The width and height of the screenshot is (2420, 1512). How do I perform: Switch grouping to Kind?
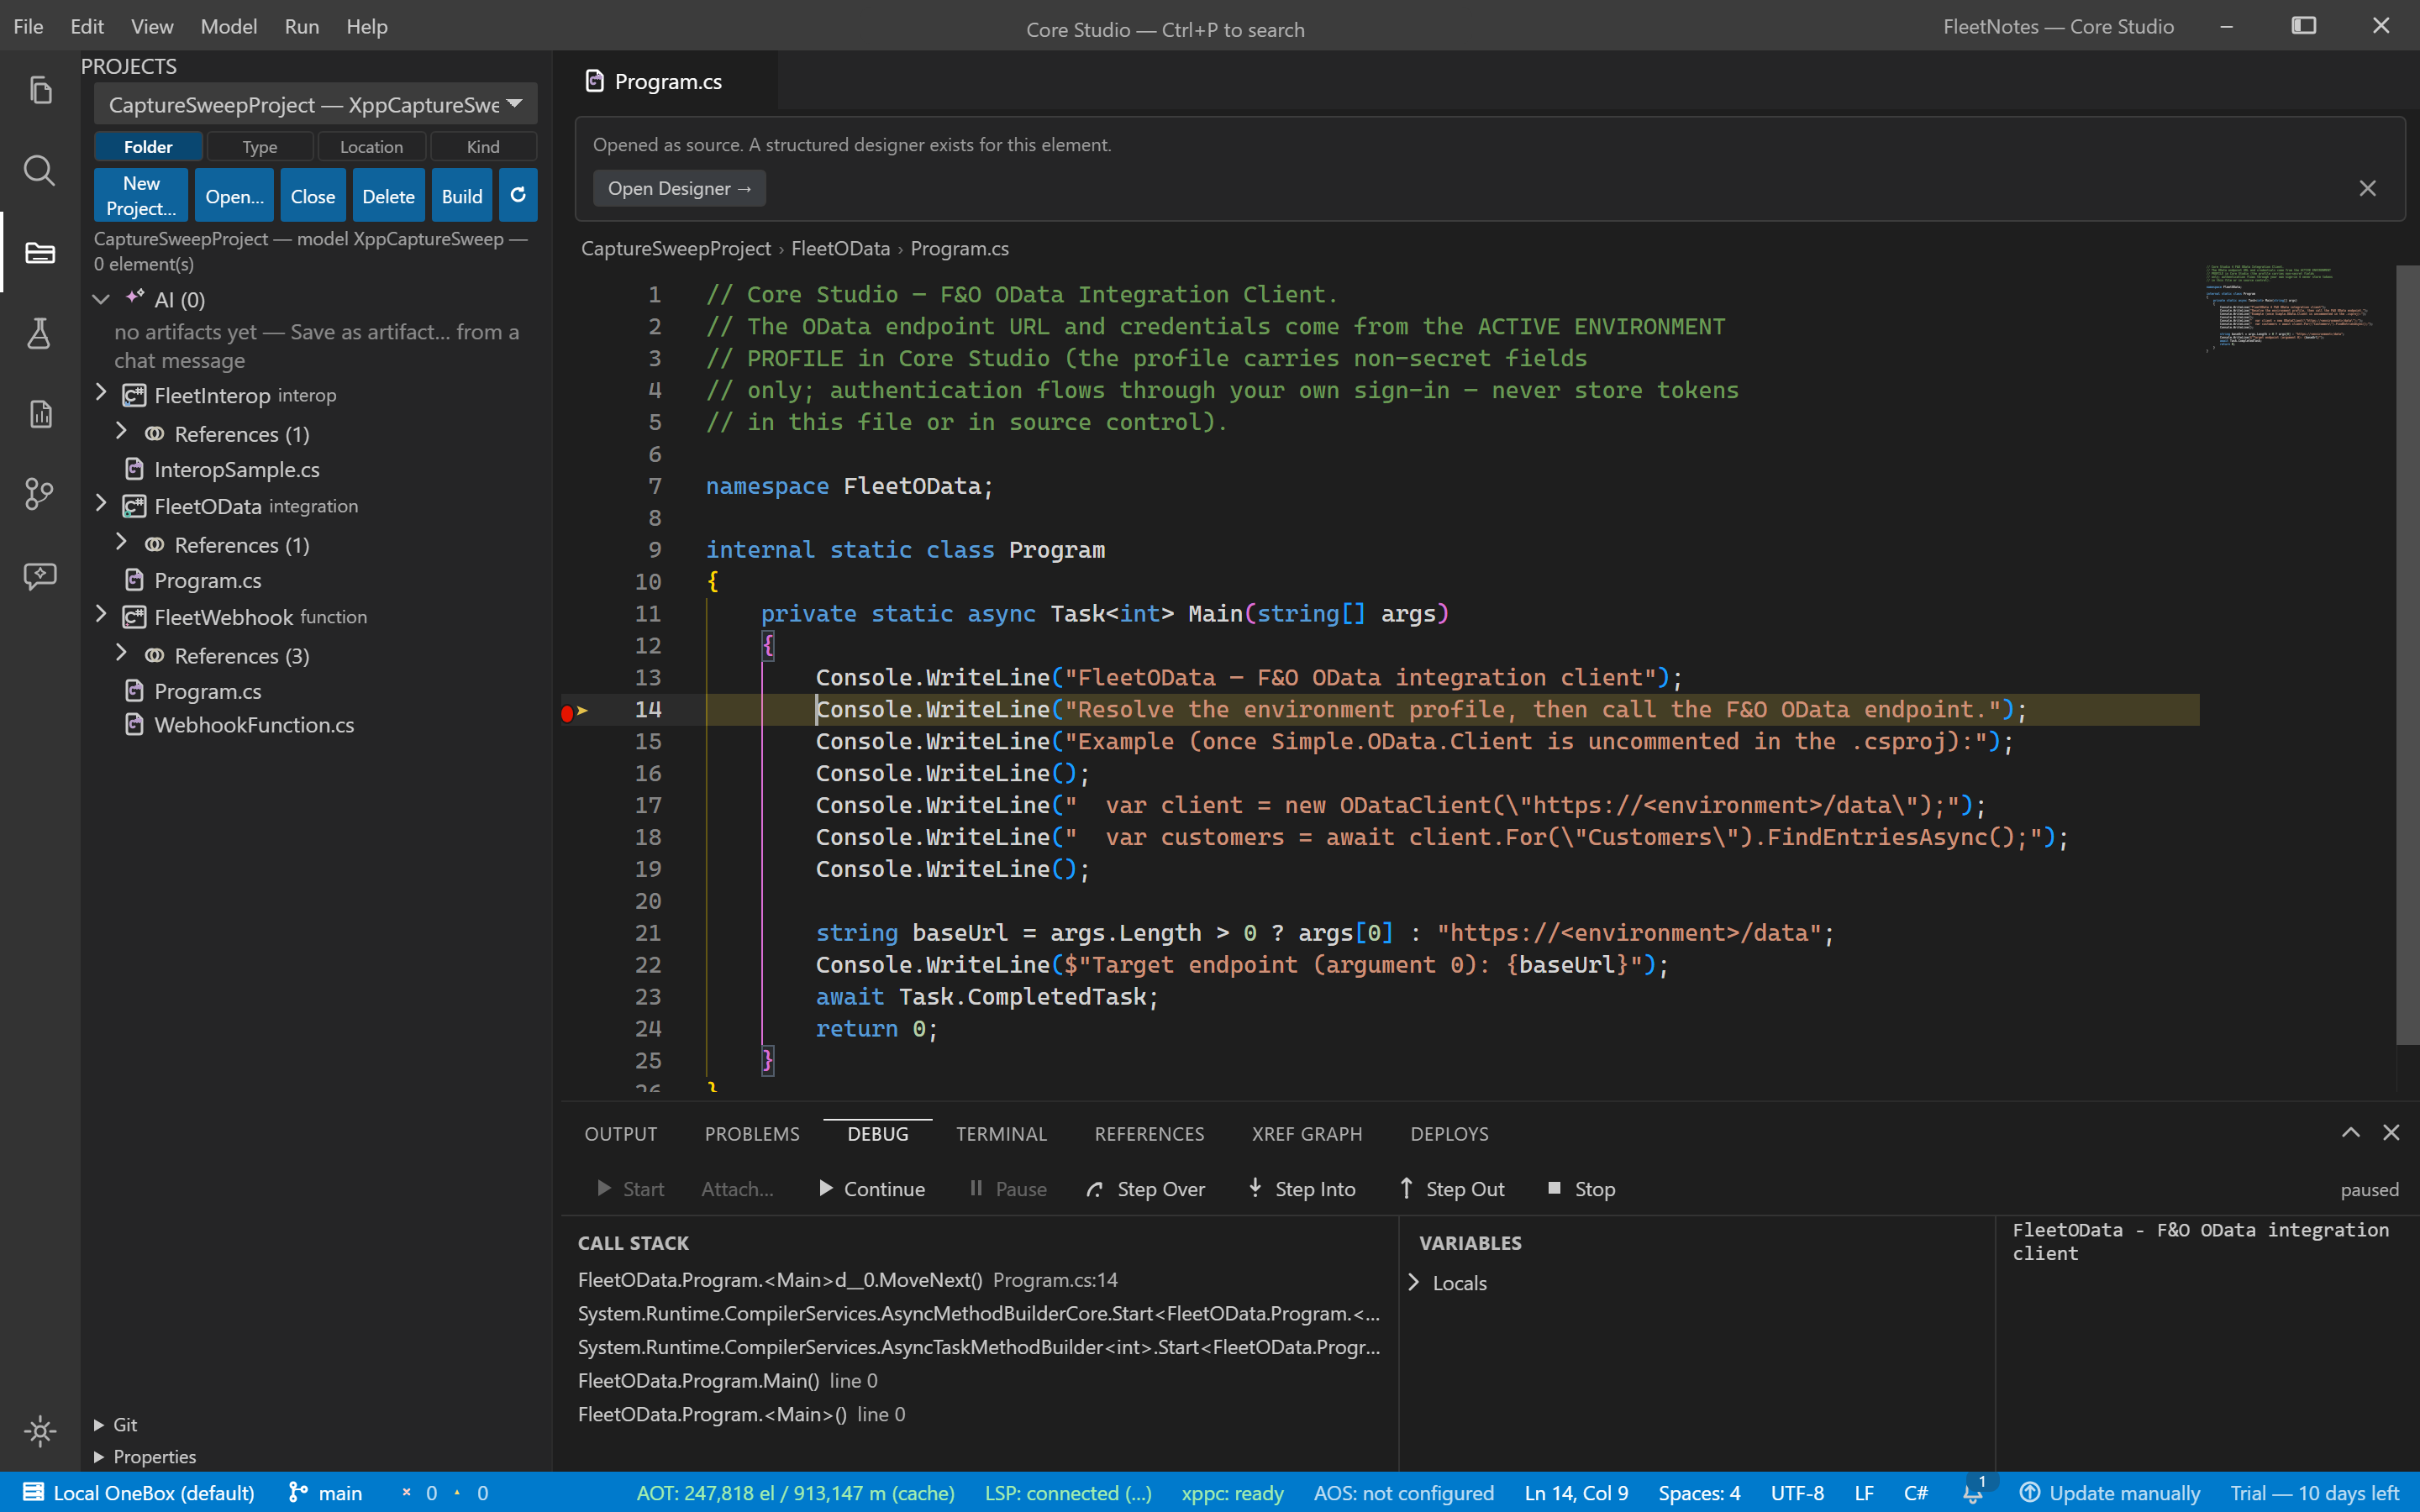click(x=483, y=146)
